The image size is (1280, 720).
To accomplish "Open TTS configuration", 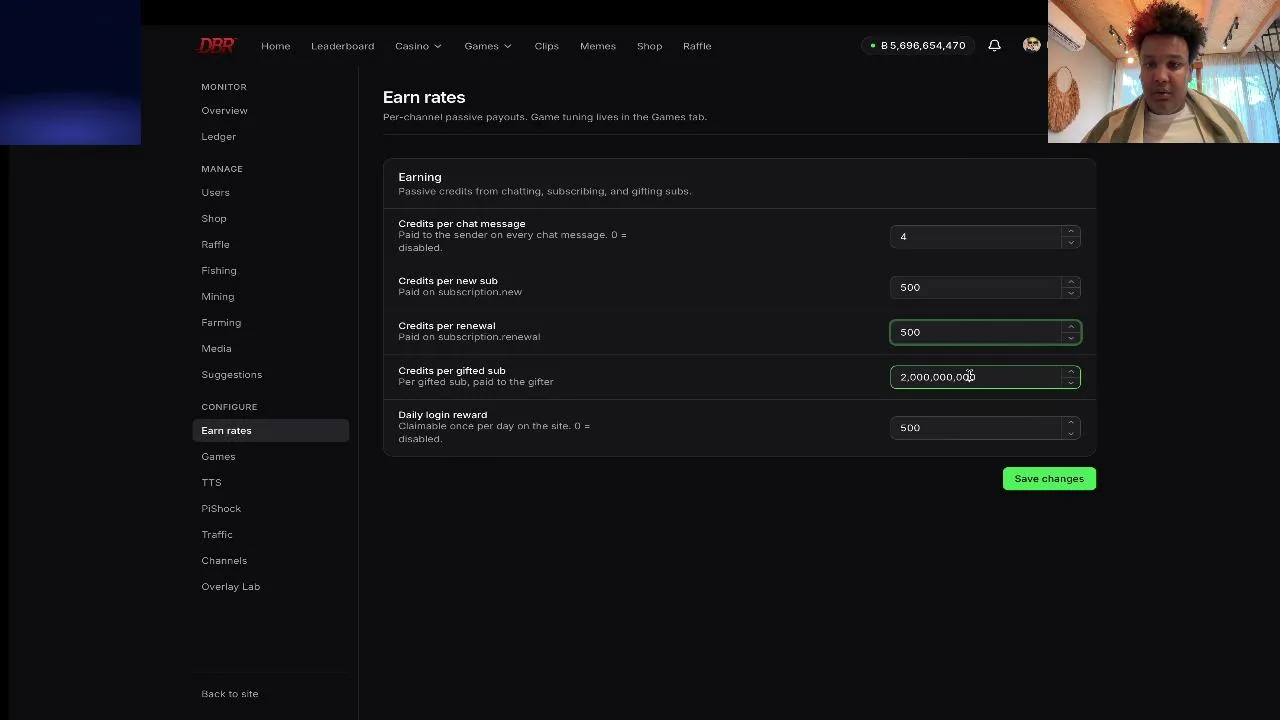I will point(211,482).
